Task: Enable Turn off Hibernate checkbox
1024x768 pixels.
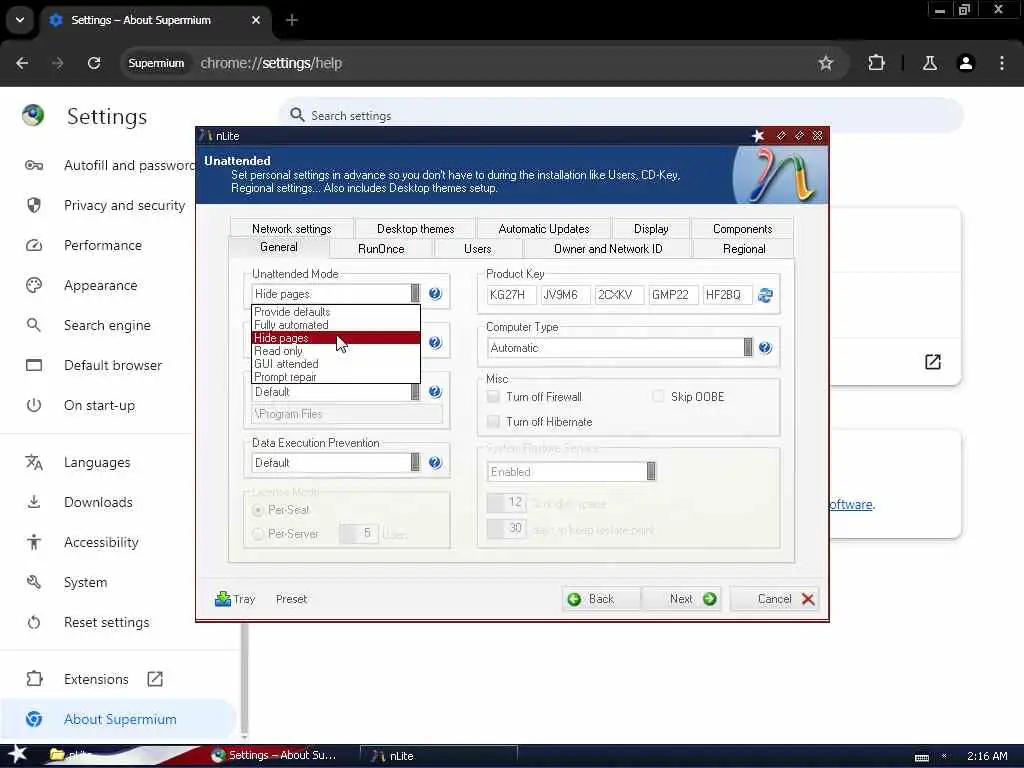Action: coord(493,422)
